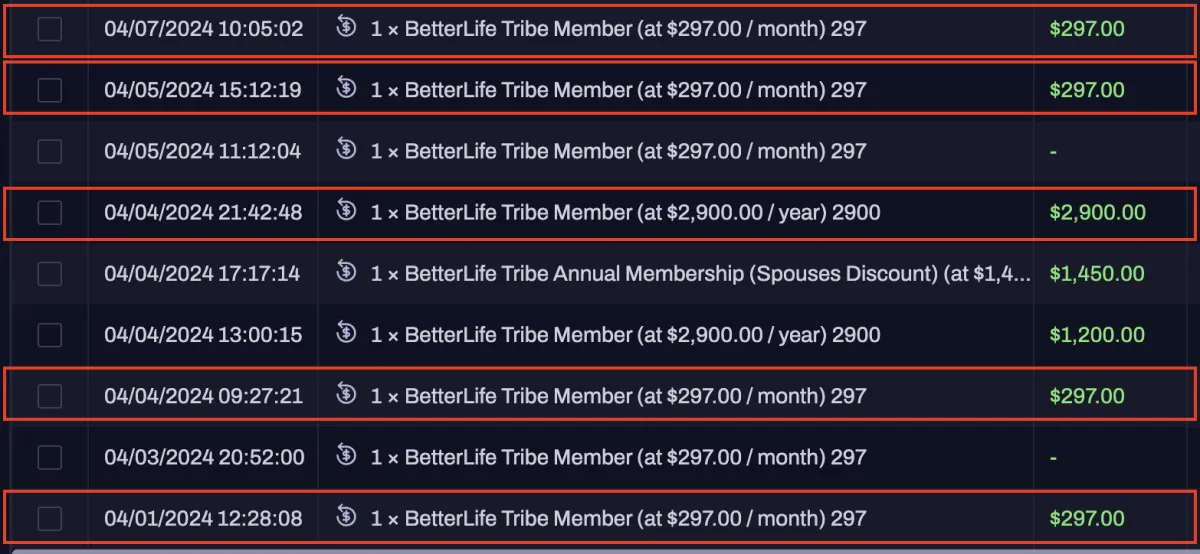The image size is (1200, 554).
Task: Click recurring icon on 04/04/2024 21:42:48 row
Action: [x=347, y=212]
